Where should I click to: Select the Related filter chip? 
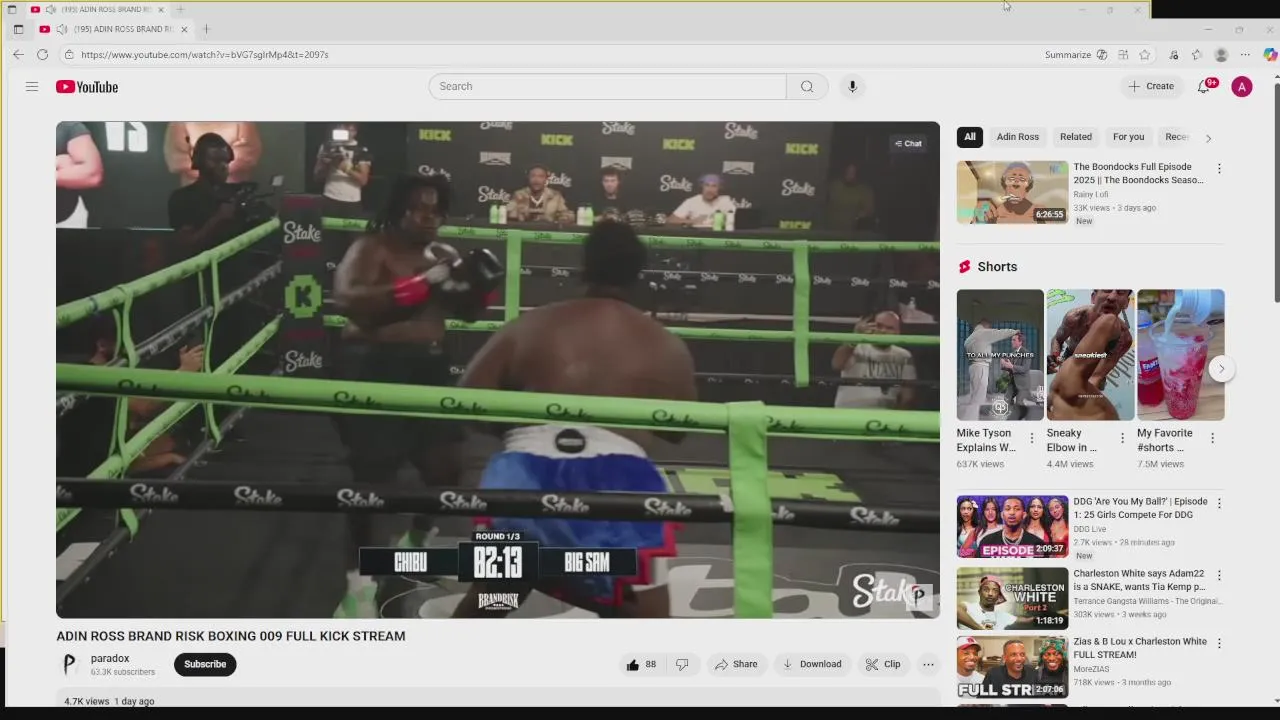pyautogui.click(x=1076, y=137)
